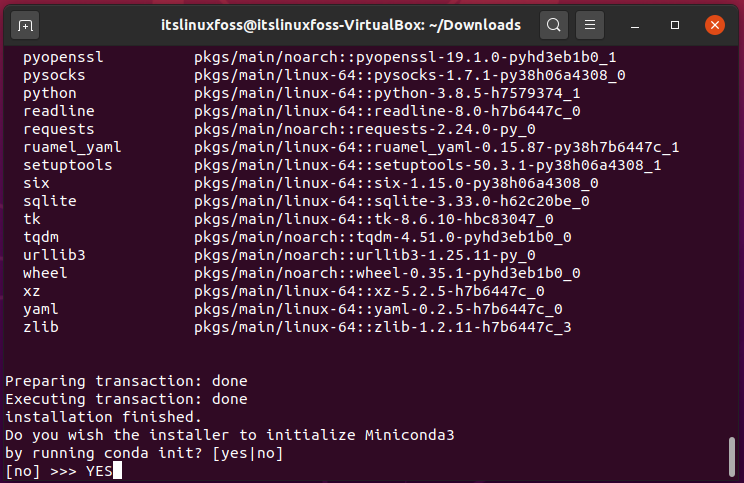Click the line installation finished.

(103, 418)
